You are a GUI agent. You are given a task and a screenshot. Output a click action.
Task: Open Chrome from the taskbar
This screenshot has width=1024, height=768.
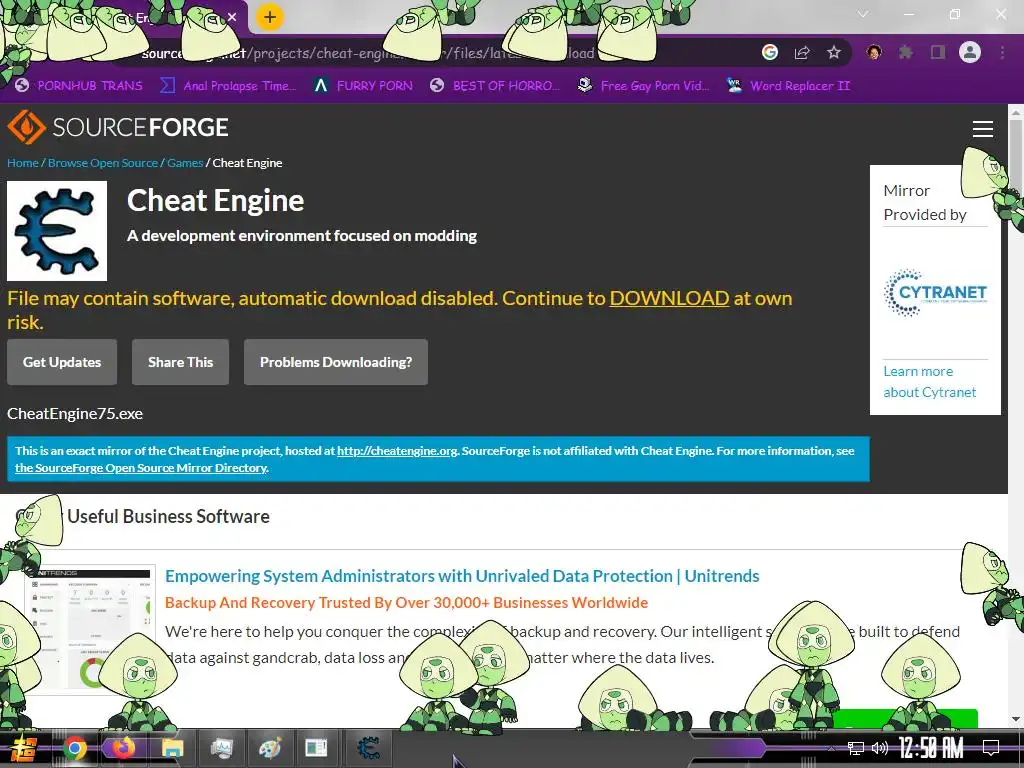75,748
